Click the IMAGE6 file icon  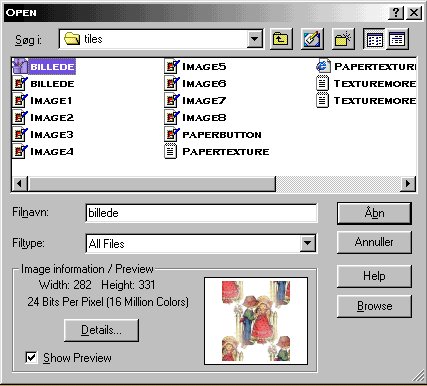coord(172,83)
